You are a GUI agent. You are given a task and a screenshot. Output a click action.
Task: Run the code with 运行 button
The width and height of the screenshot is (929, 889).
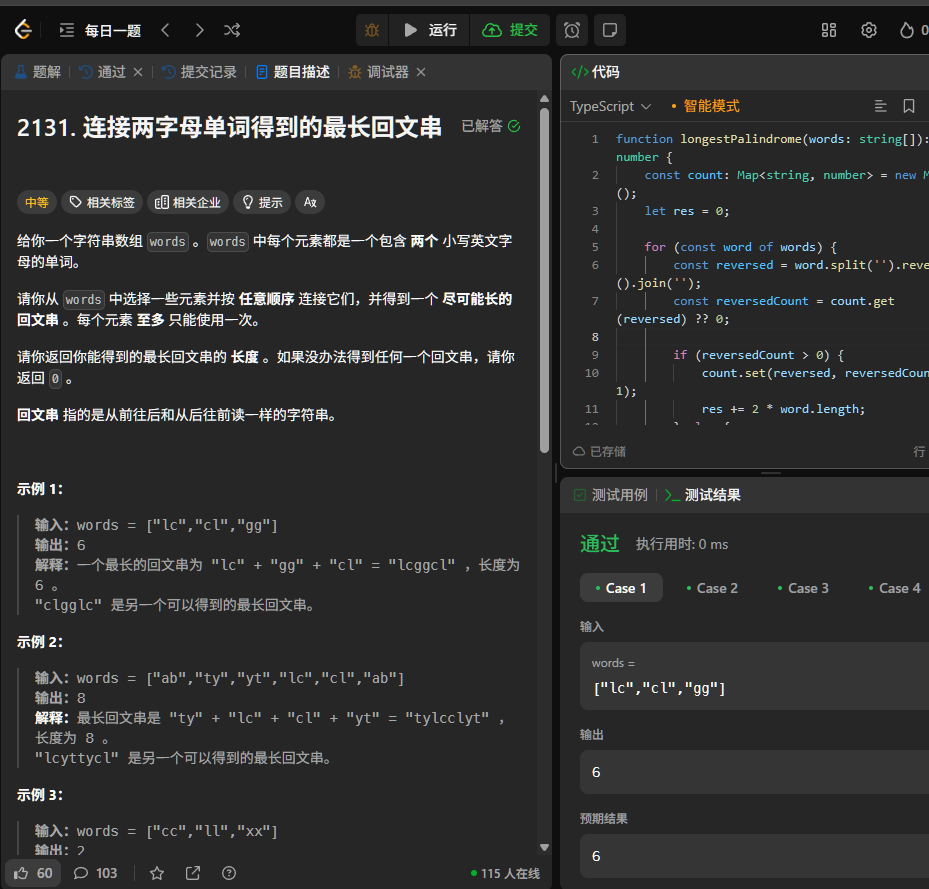click(430, 30)
